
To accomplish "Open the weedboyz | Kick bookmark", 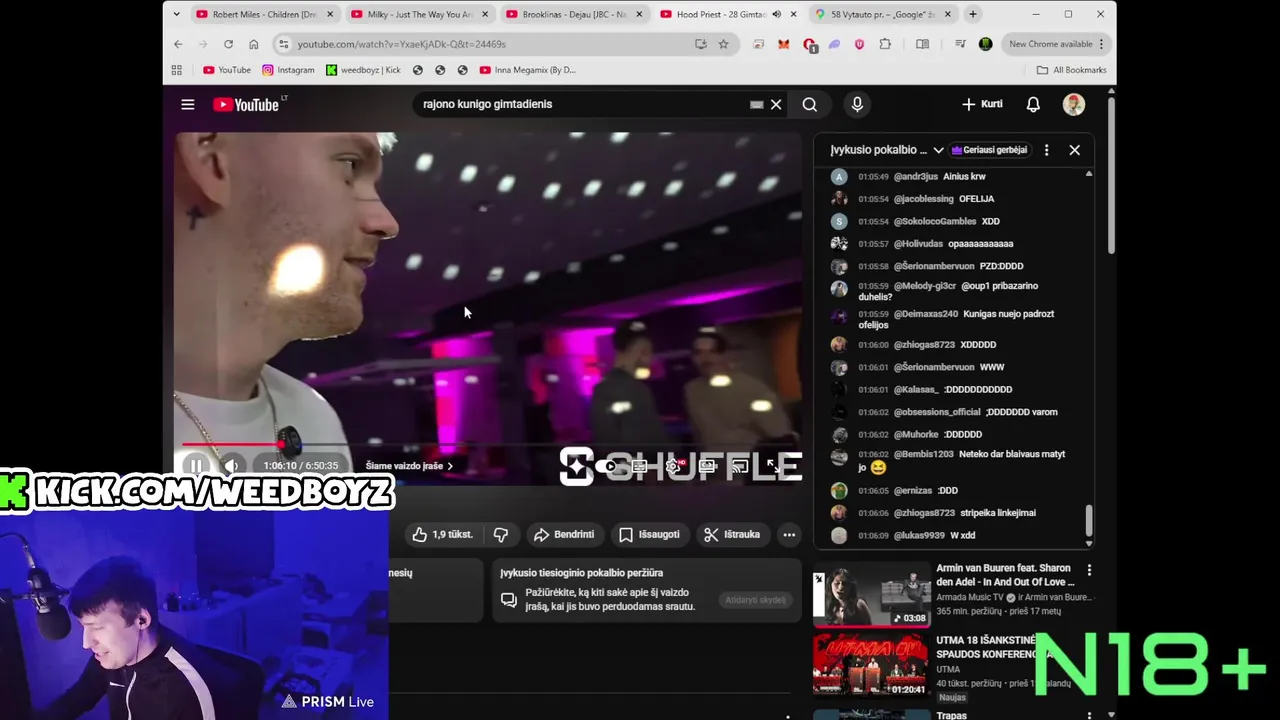I will point(364,70).
